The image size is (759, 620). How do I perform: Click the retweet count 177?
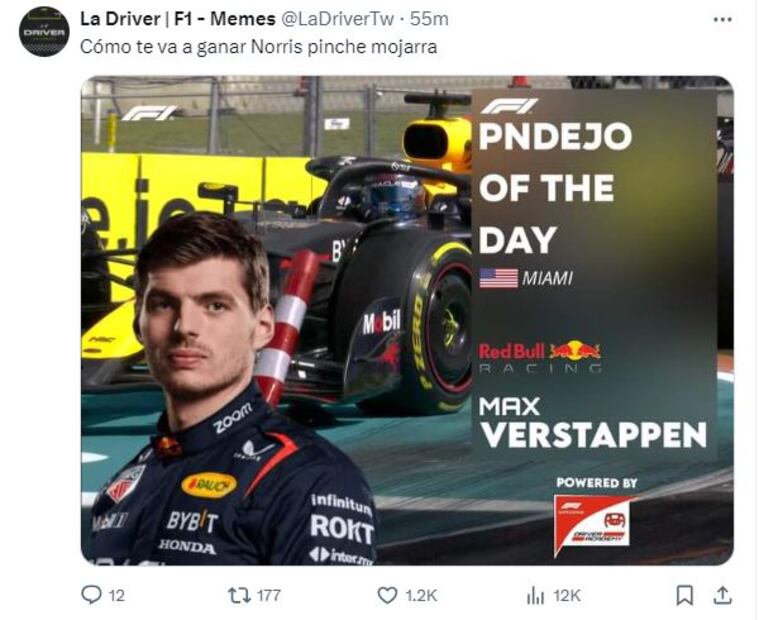coord(268,595)
